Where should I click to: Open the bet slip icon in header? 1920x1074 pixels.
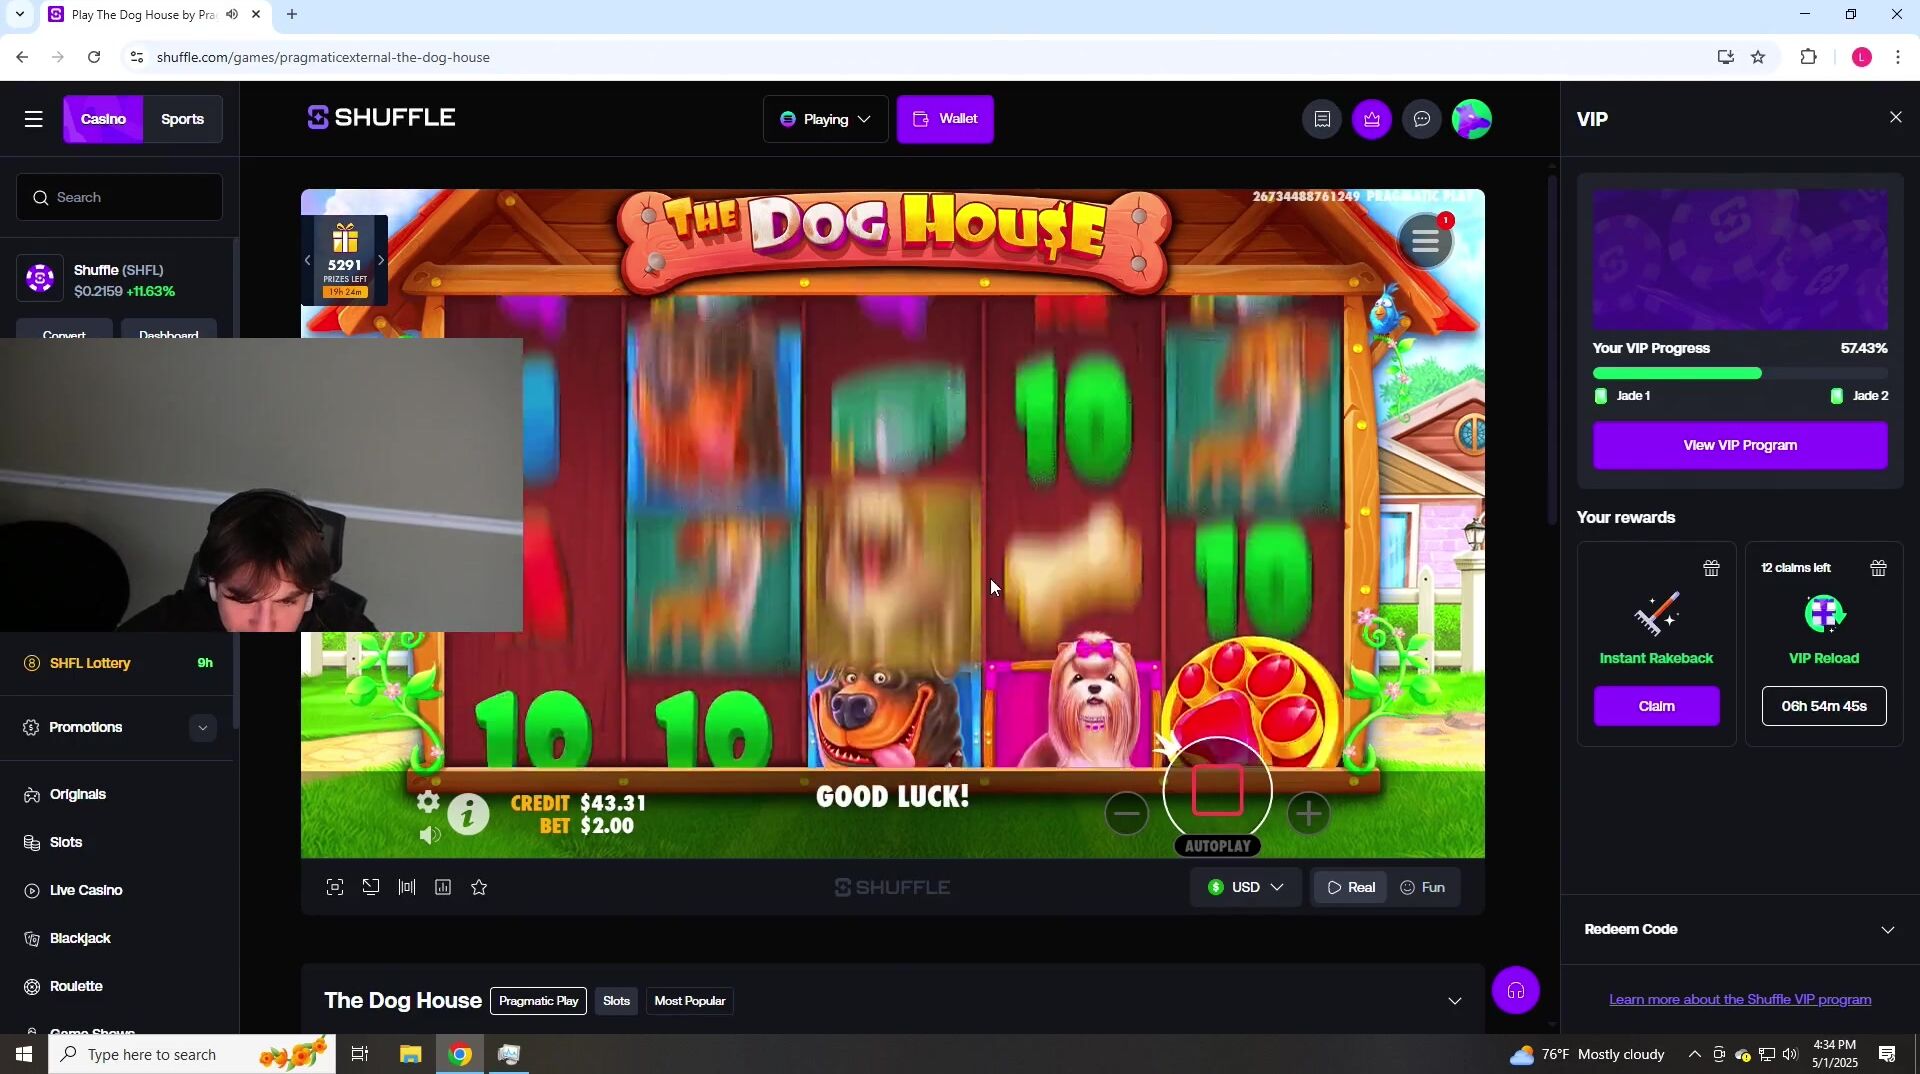click(x=1322, y=119)
